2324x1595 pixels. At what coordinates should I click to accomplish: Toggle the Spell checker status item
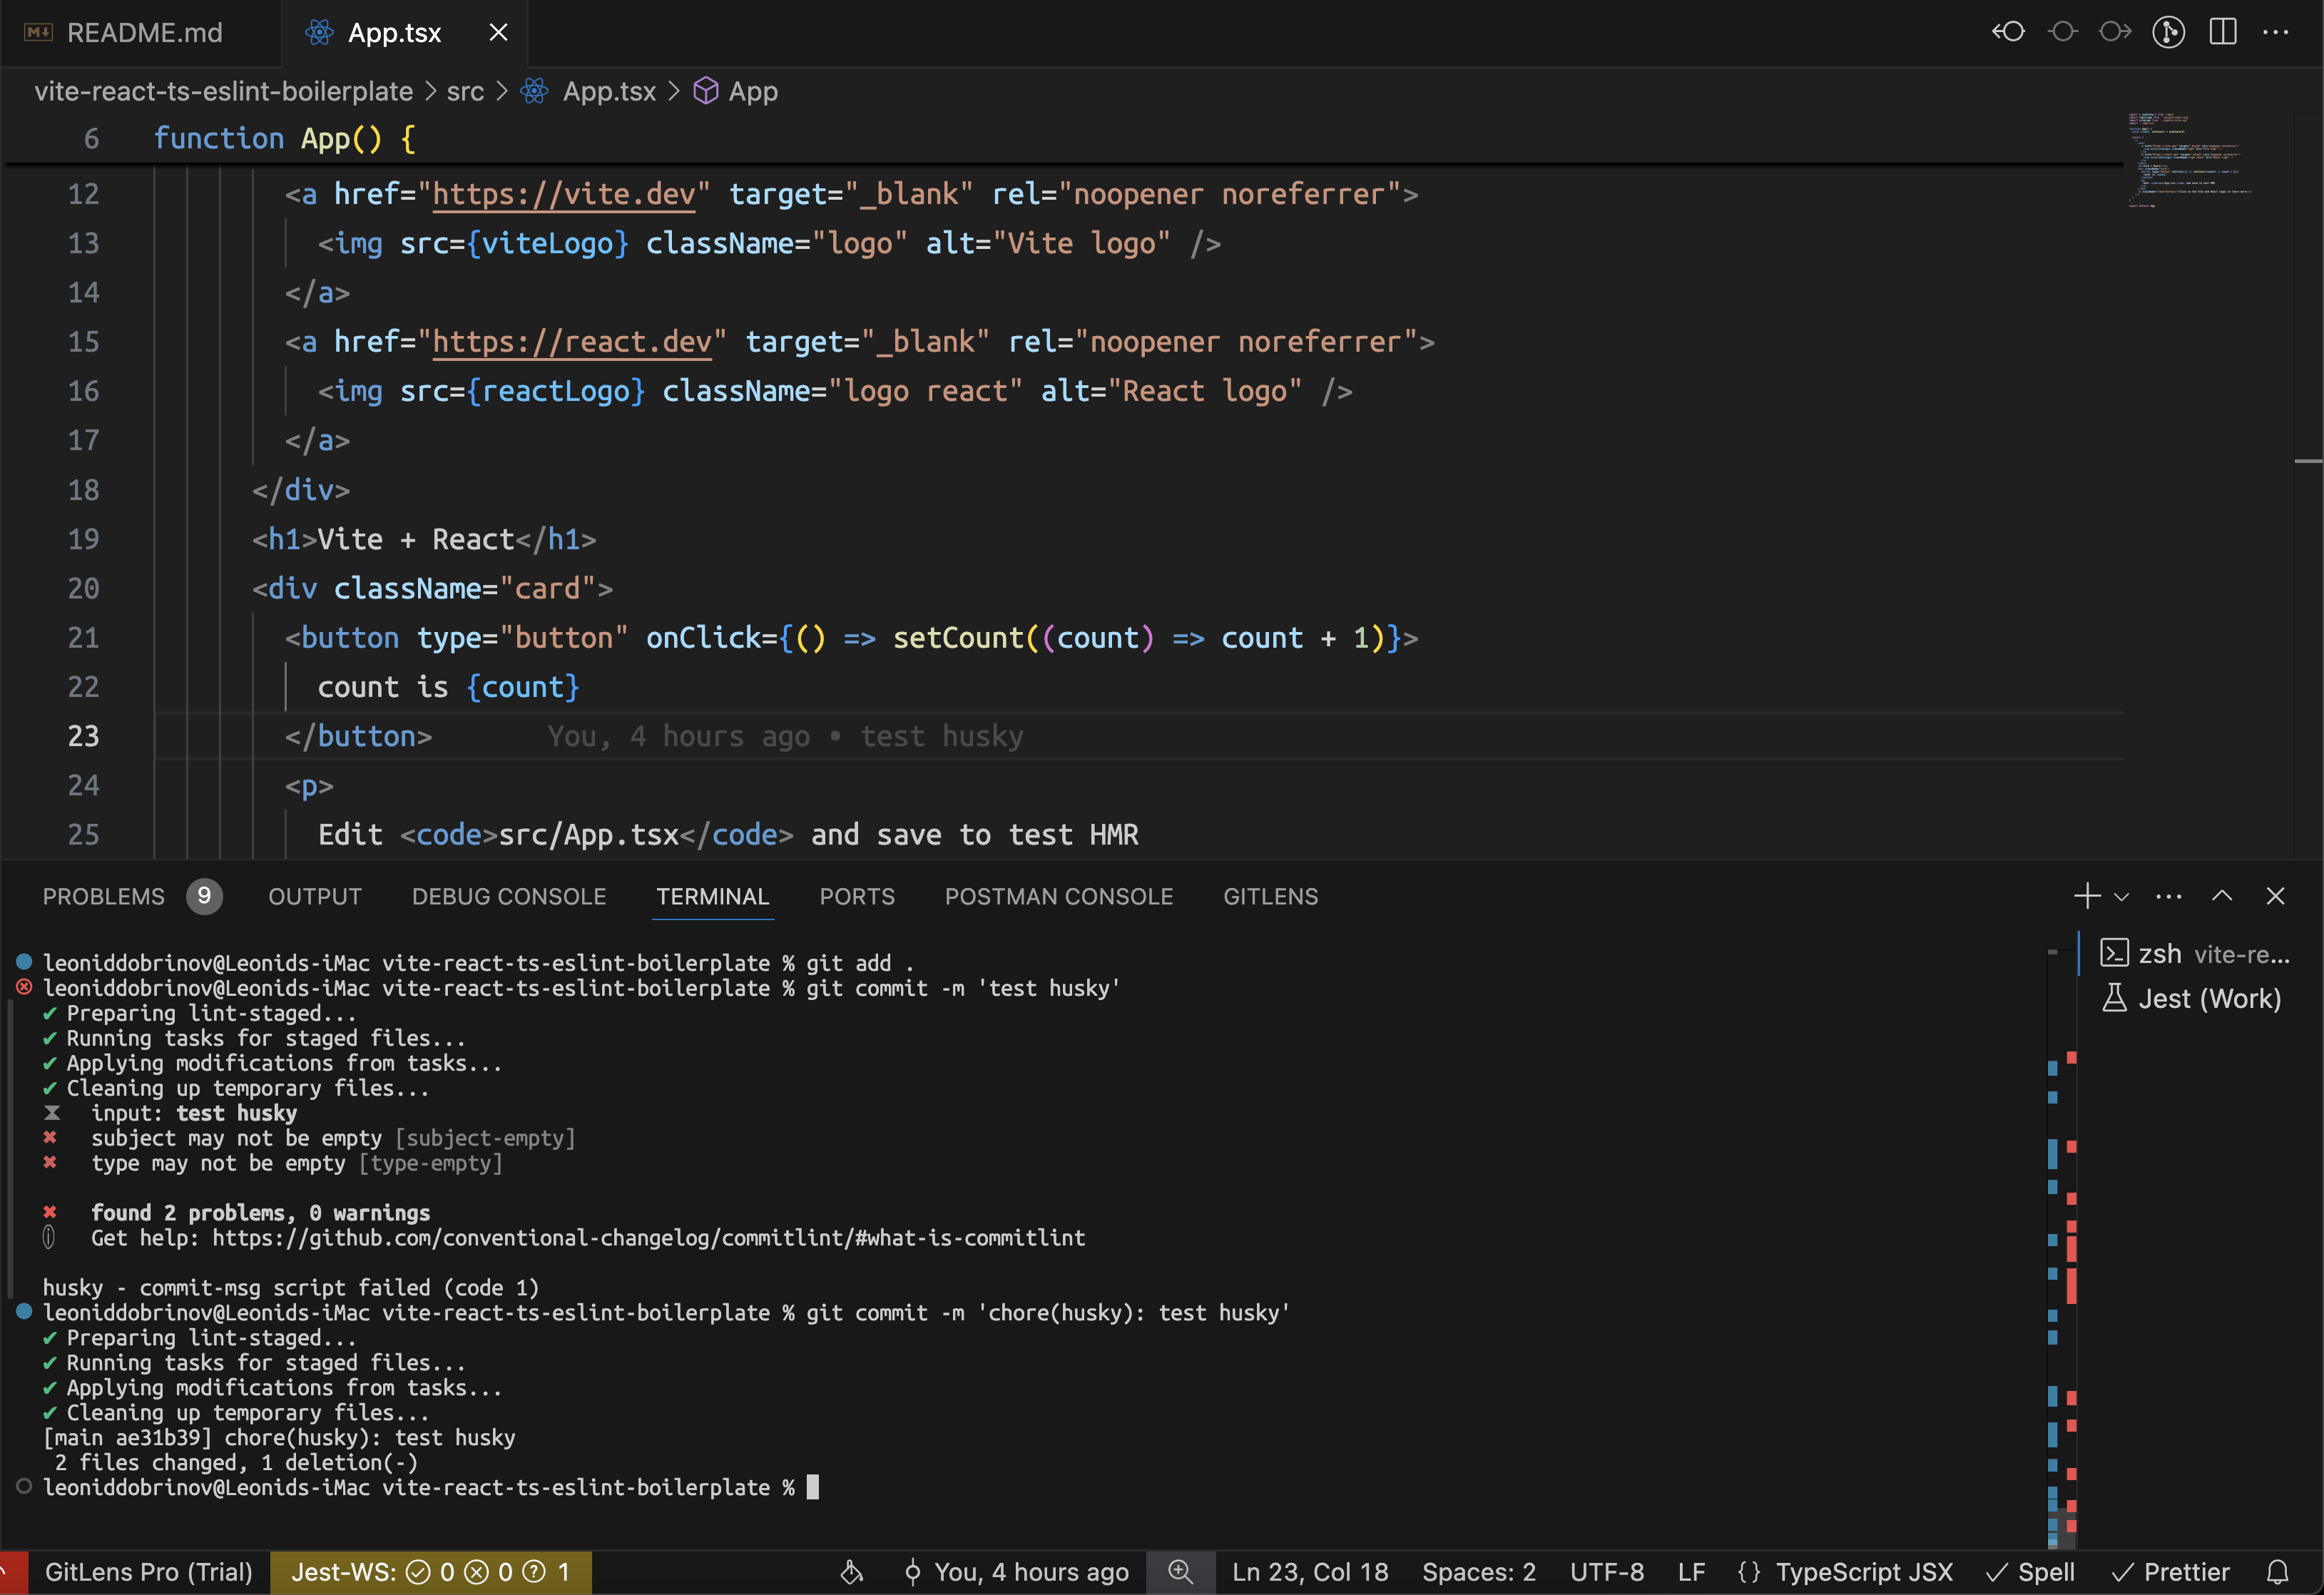tap(2031, 1572)
